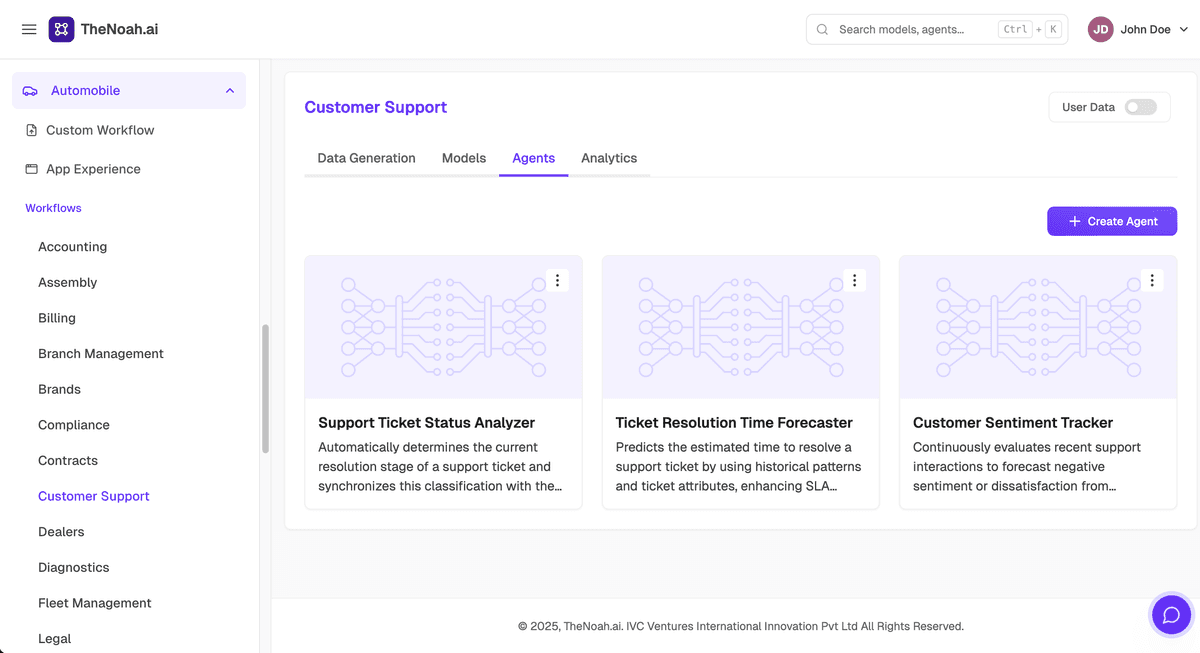Open Fleet Management workflow
Viewport: 1200px width, 653px height.
(x=95, y=603)
